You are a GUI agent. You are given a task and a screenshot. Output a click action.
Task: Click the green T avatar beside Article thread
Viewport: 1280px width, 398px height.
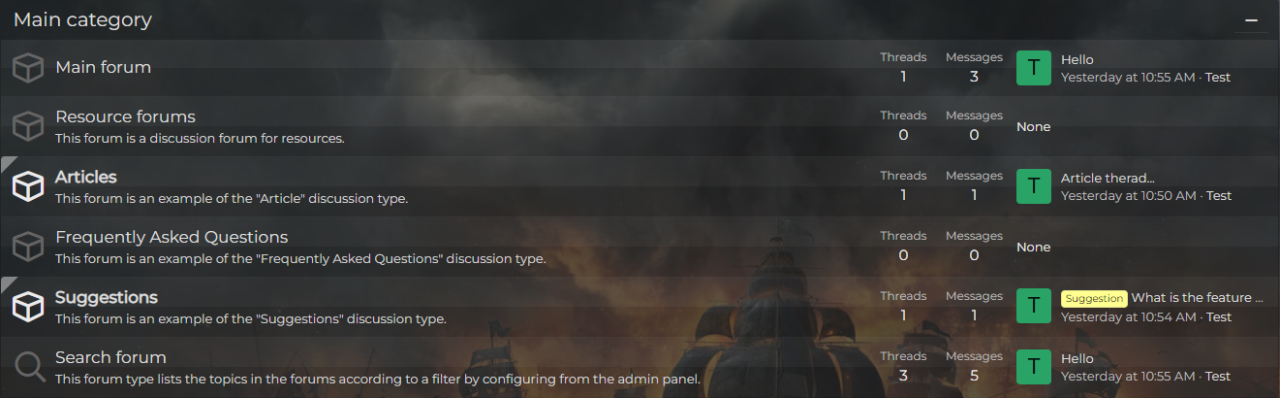(1033, 186)
